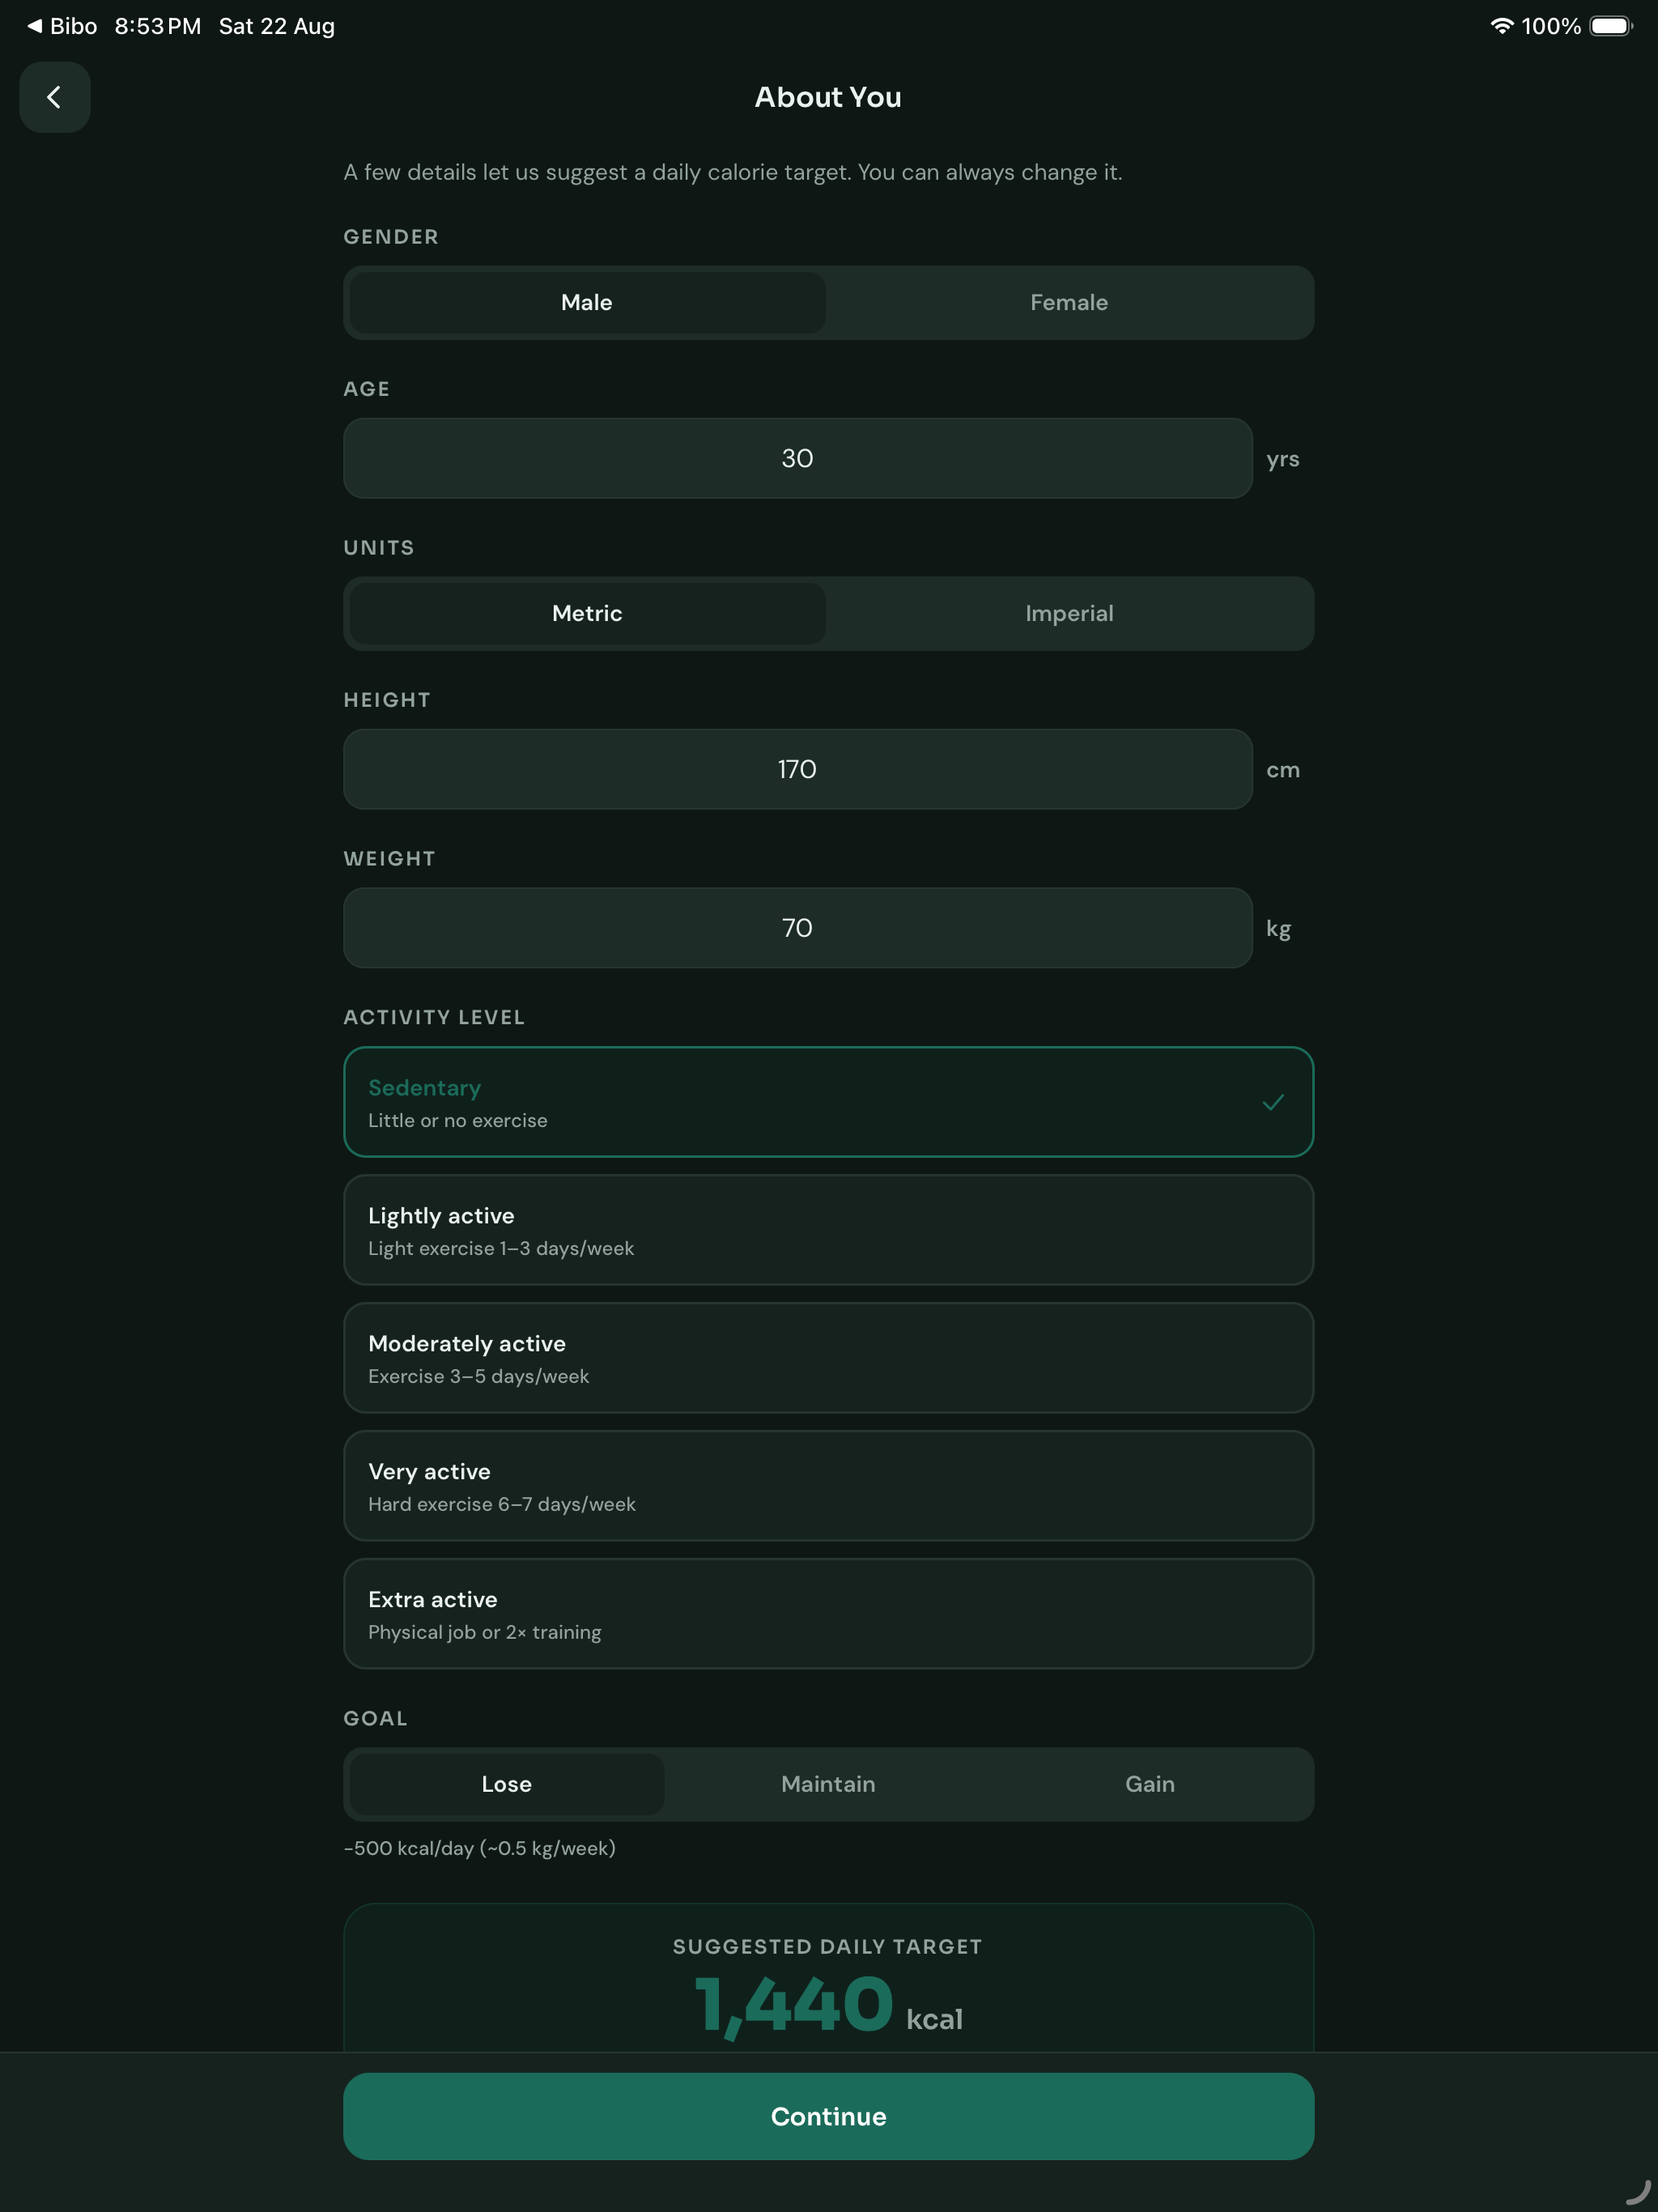Choose Very active level
The width and height of the screenshot is (1658, 2212).
click(x=828, y=1486)
